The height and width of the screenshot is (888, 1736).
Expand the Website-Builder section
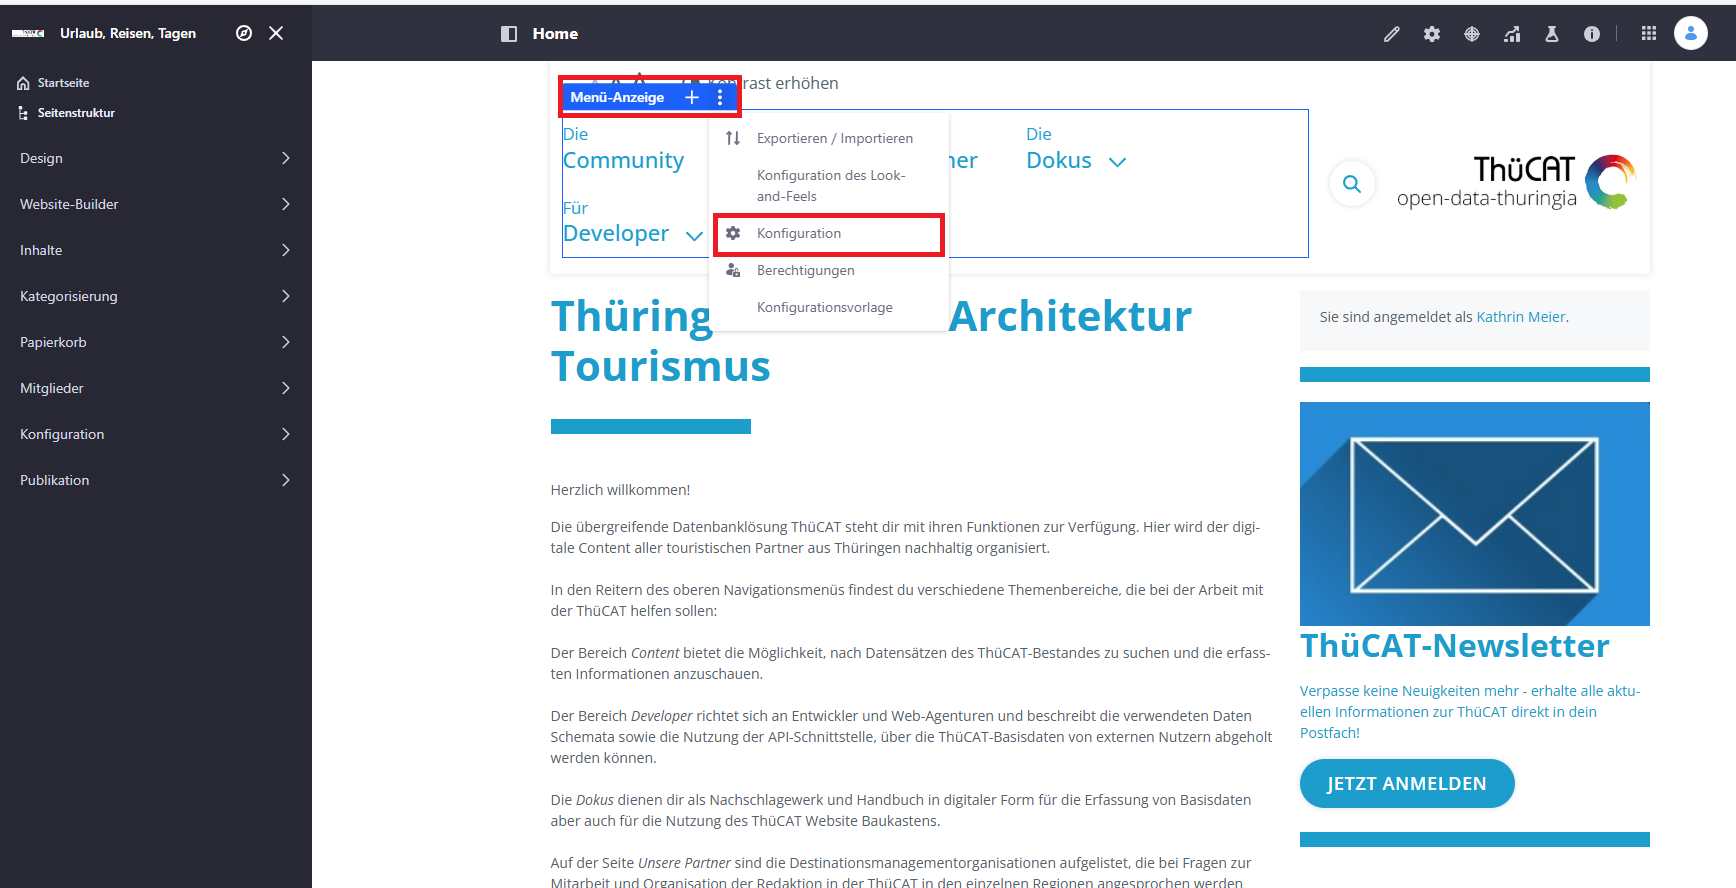156,204
